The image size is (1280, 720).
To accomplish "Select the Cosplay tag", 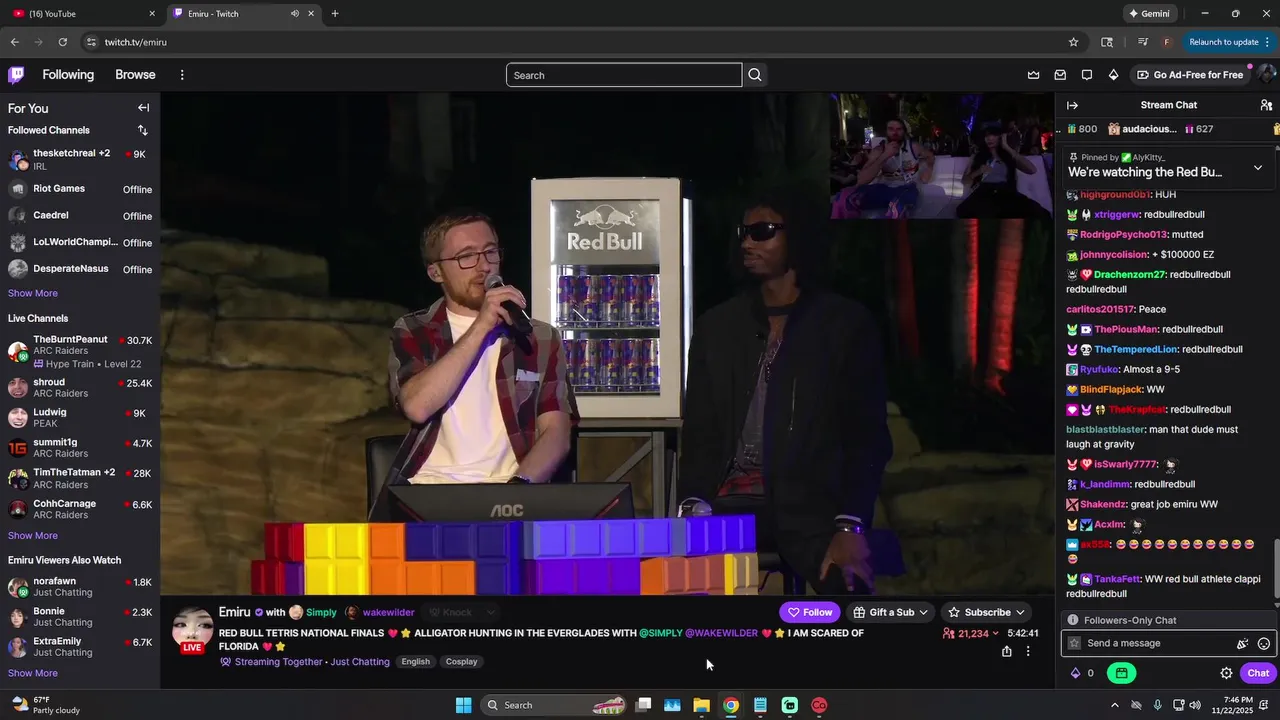I will [x=461, y=662].
